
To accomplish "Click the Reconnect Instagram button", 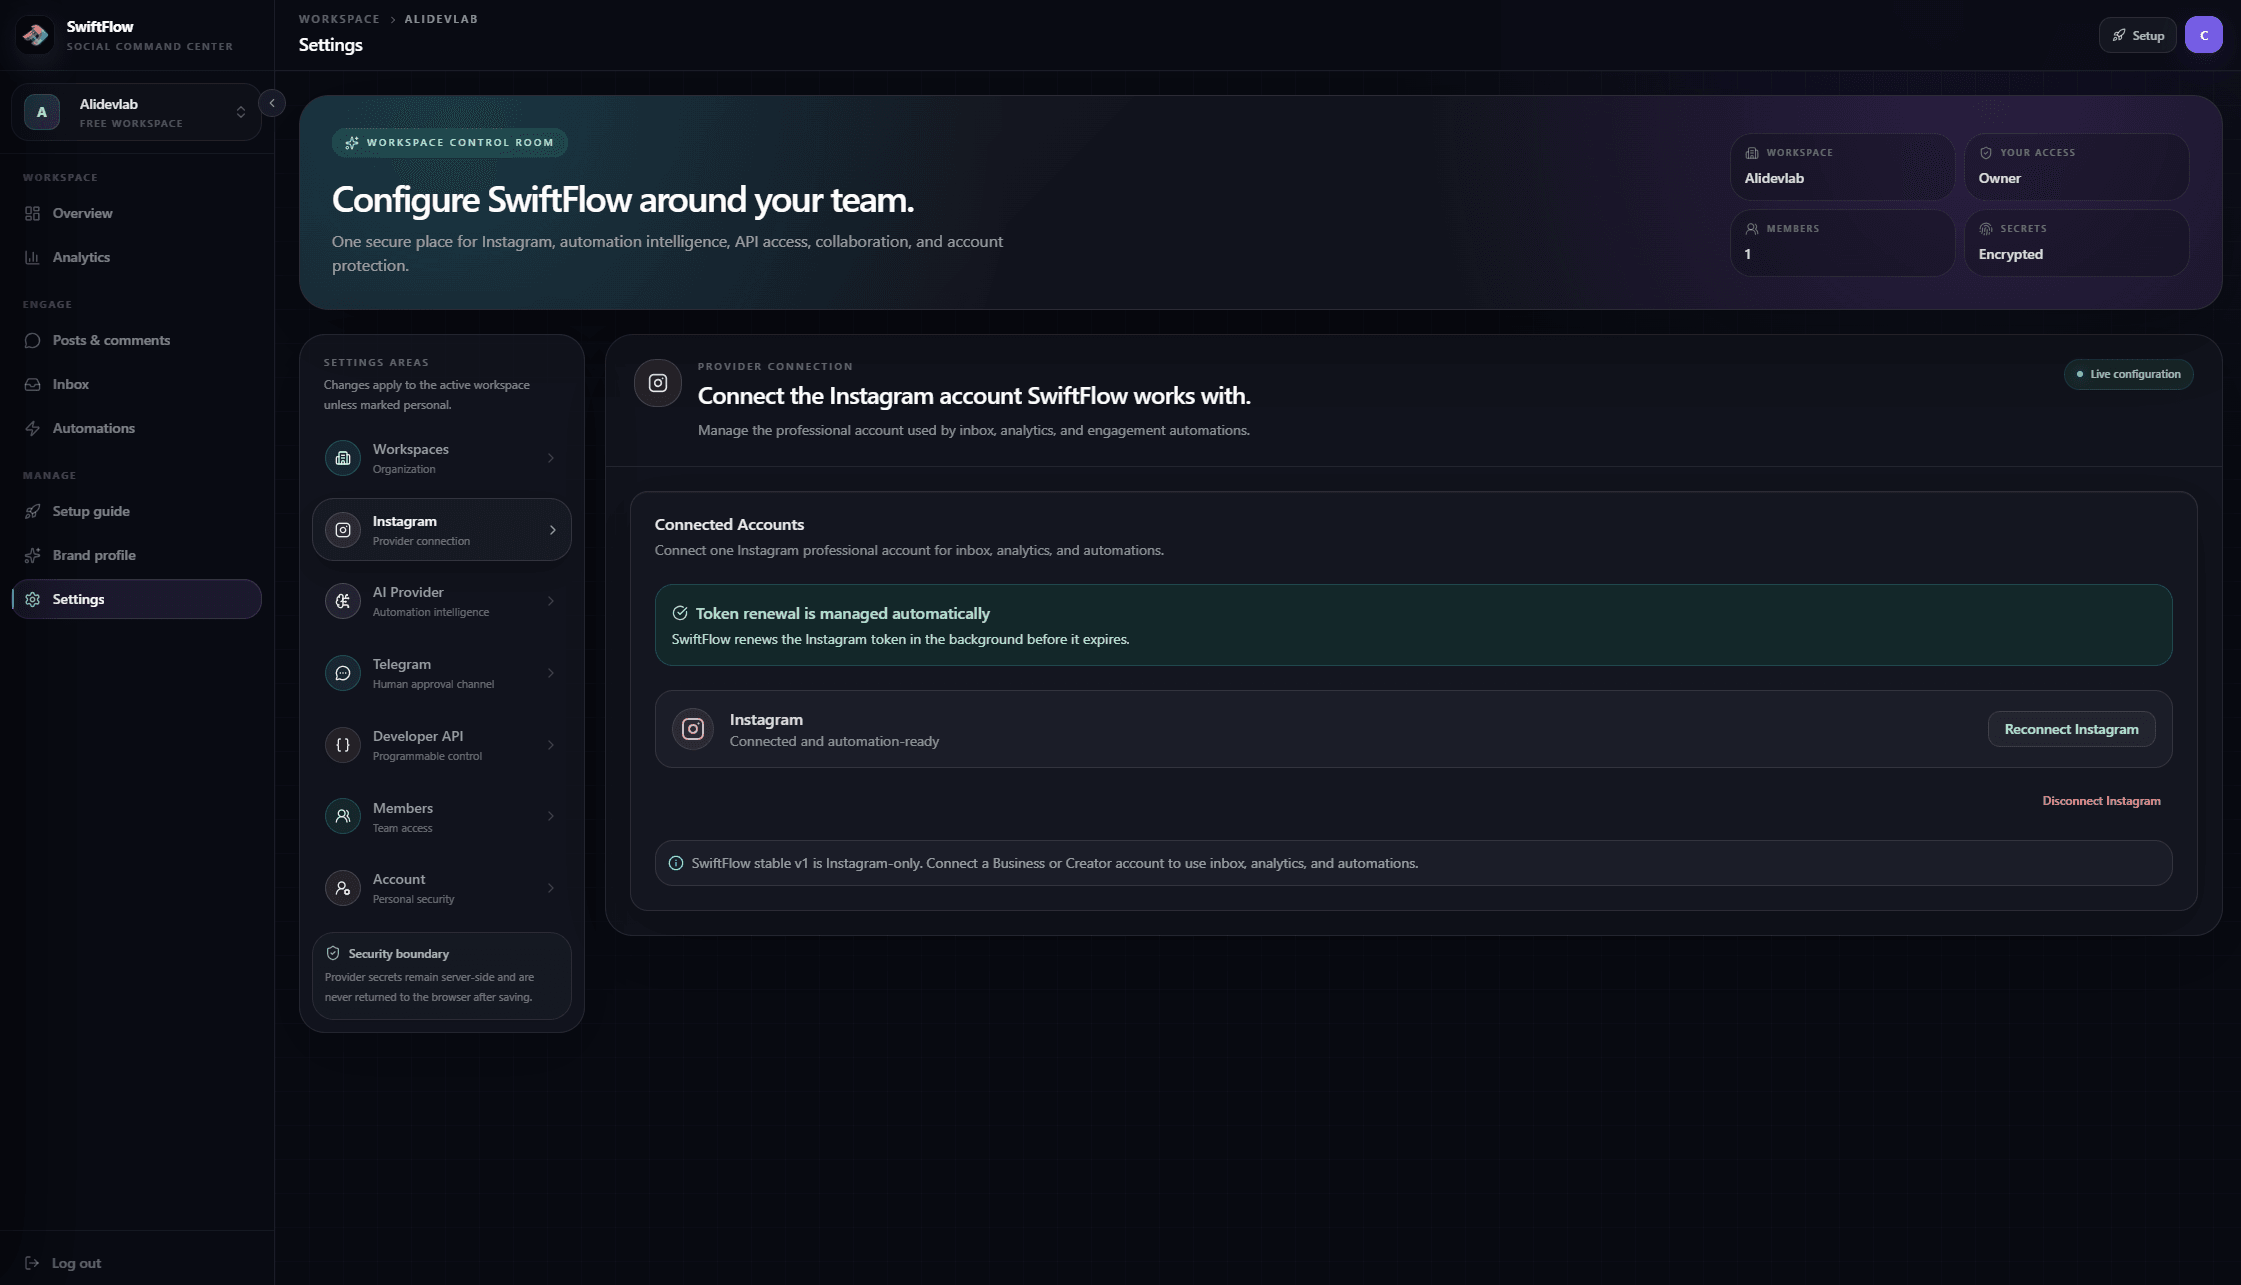I will (x=2071, y=729).
